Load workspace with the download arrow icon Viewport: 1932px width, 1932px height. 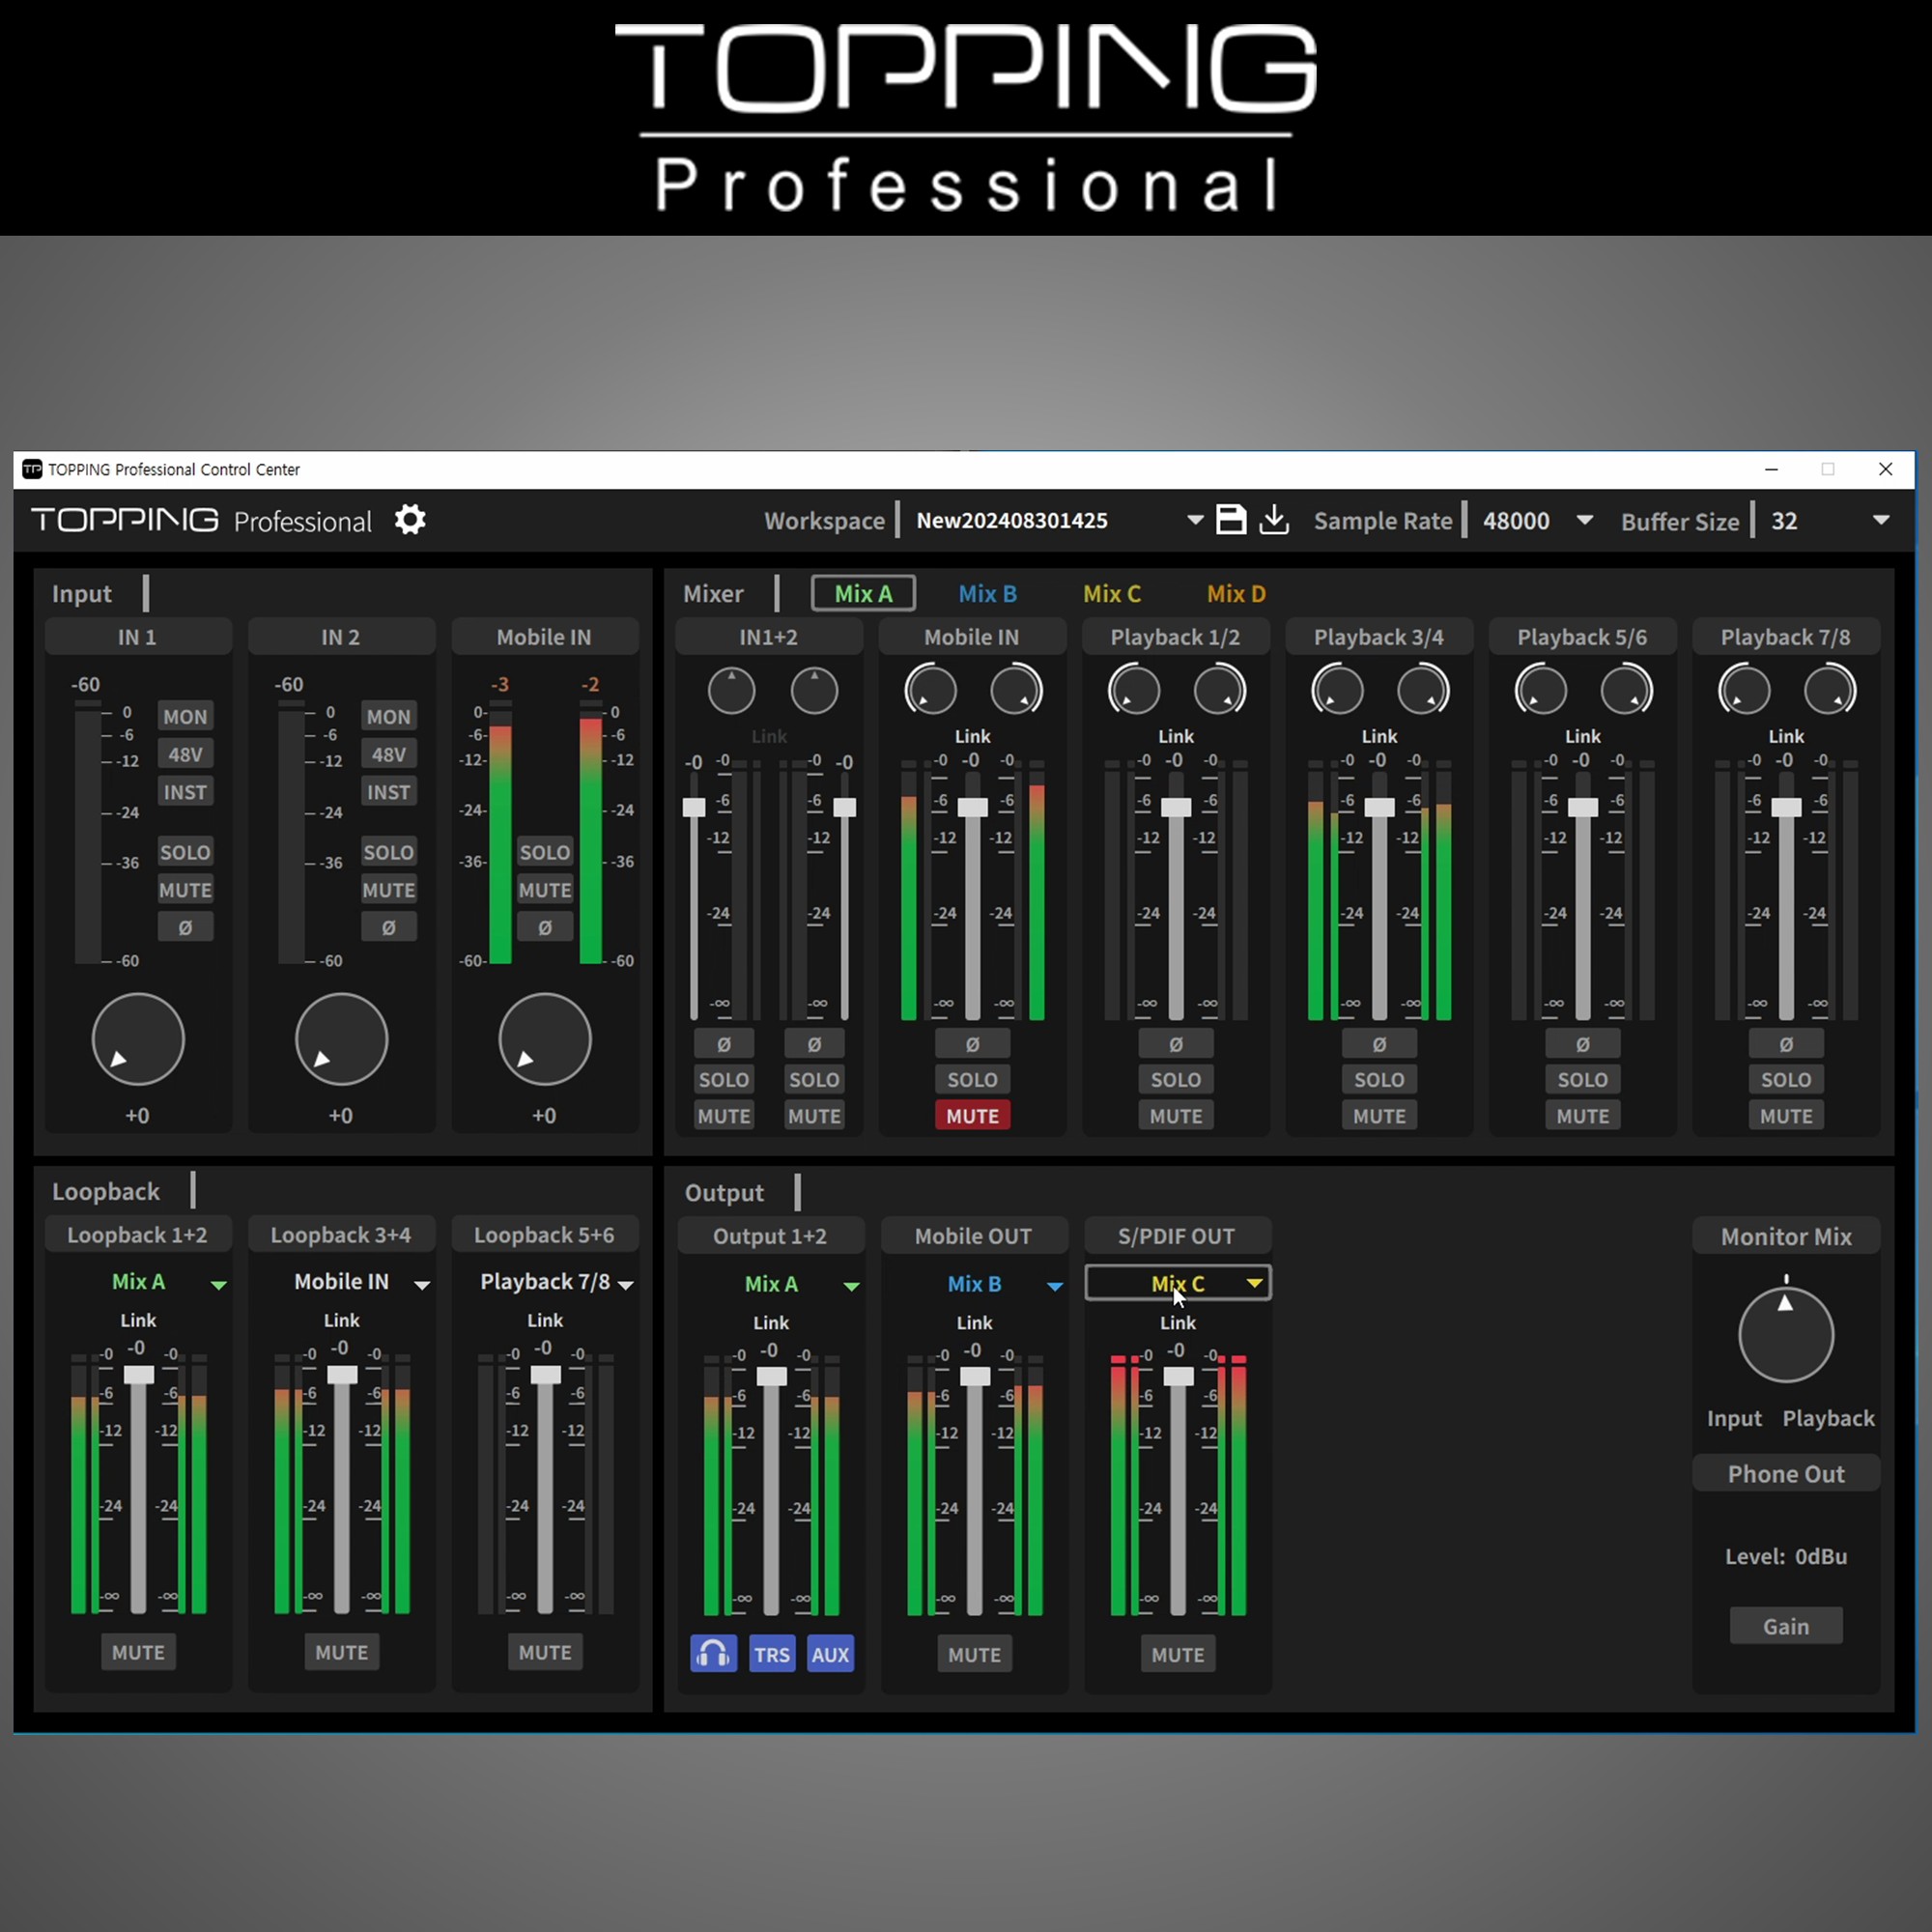(1274, 520)
